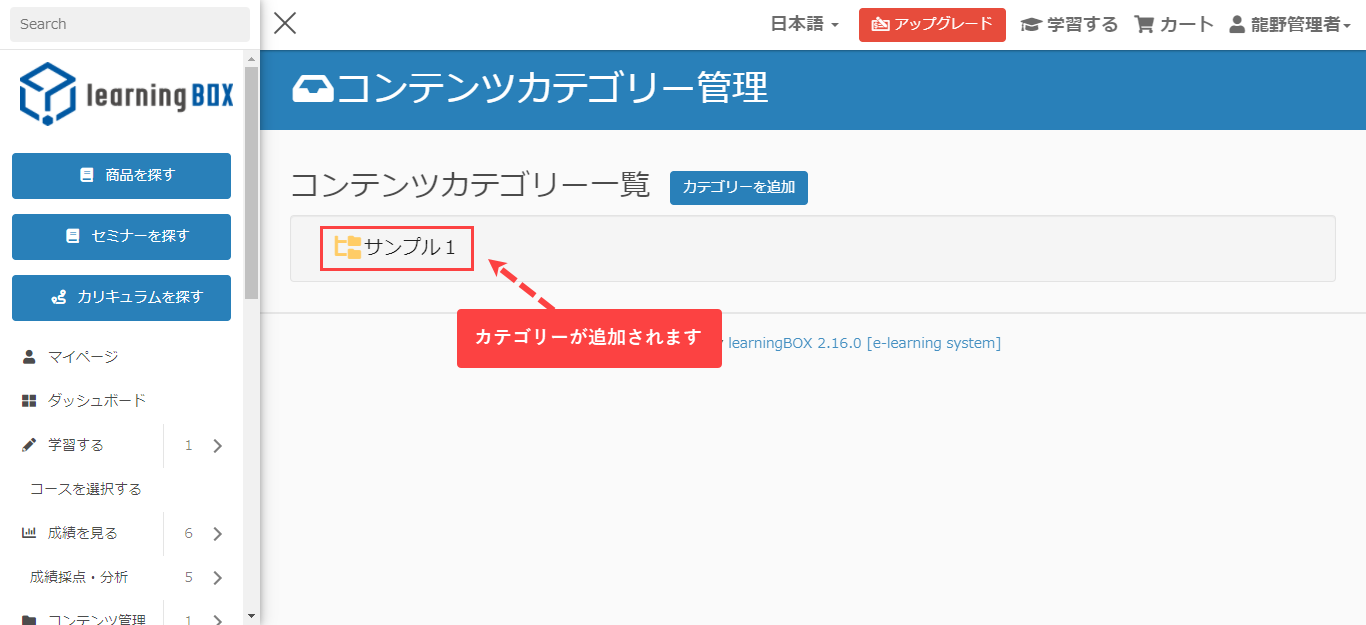Expand the 成績採点・分析 chevron
Screen dimensions: 1366x625
[218, 578]
